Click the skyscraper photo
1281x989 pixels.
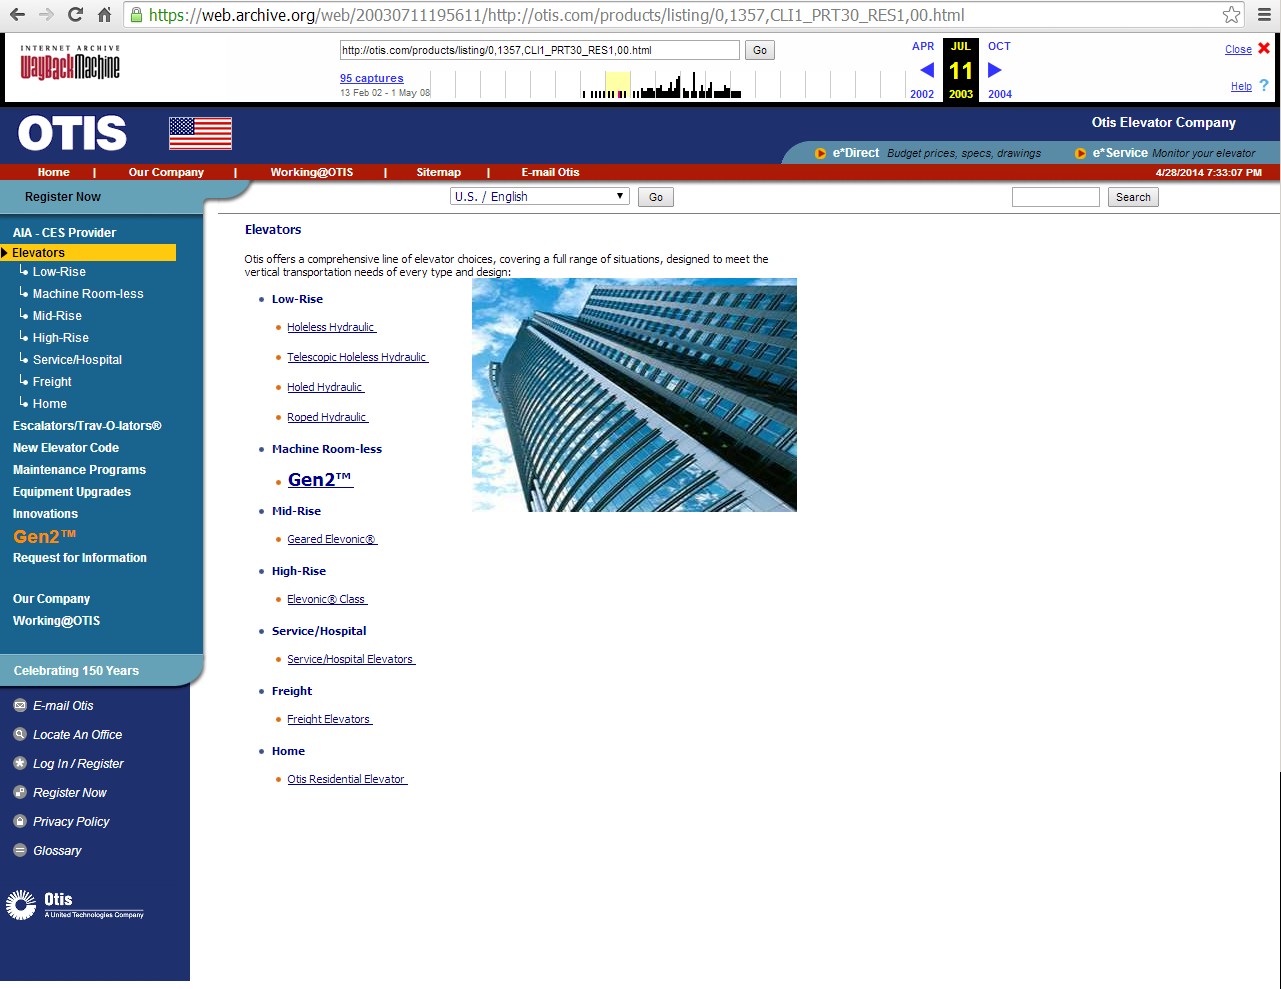[x=634, y=395]
